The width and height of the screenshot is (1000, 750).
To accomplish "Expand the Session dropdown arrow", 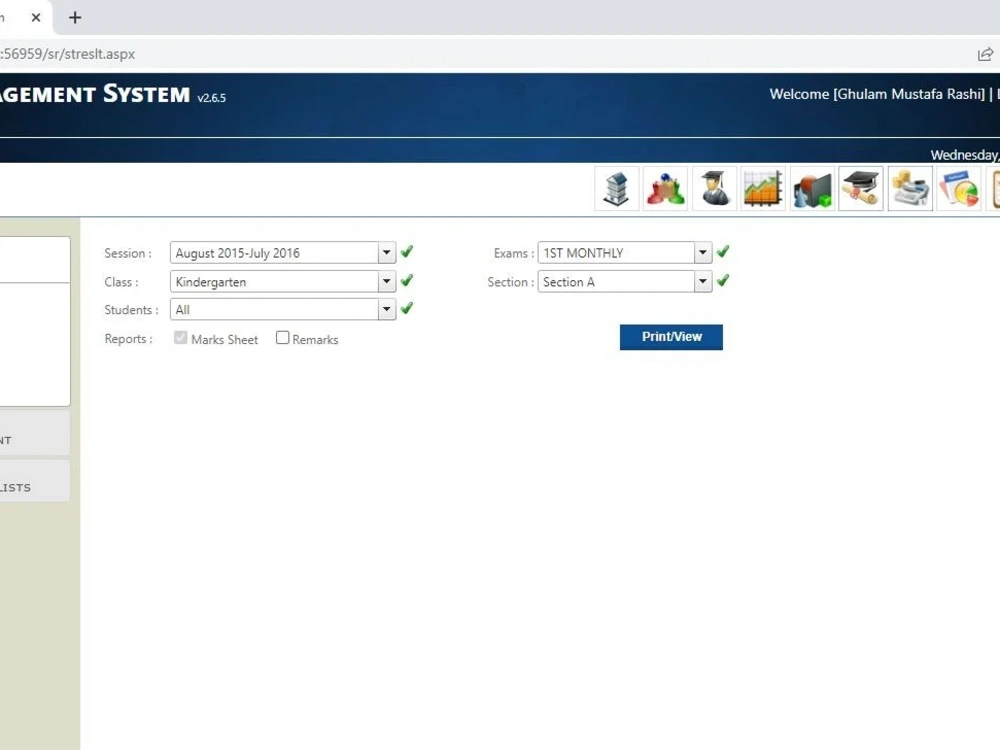I will [386, 253].
